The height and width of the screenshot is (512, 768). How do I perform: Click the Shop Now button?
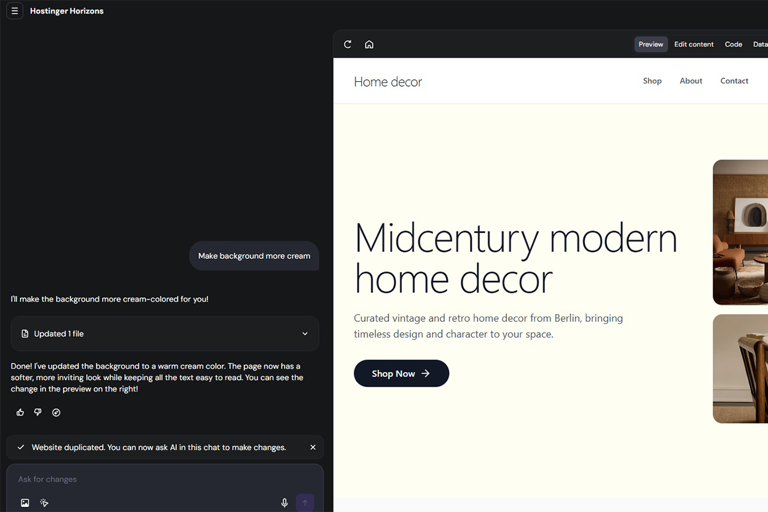[401, 373]
